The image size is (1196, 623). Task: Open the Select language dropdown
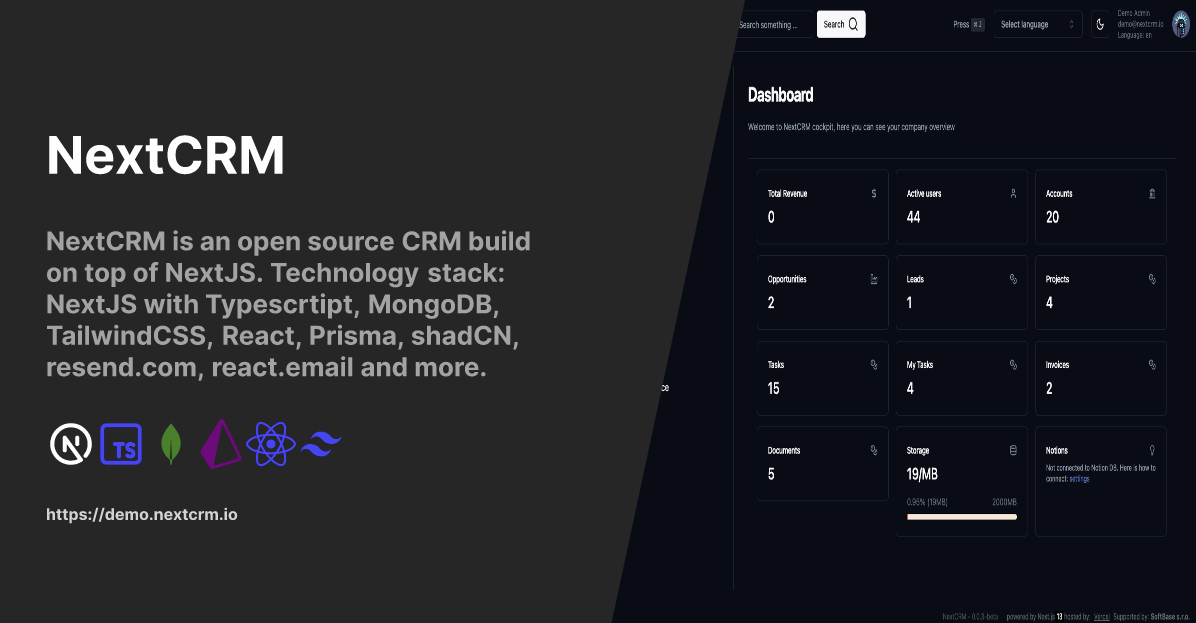click(1037, 23)
